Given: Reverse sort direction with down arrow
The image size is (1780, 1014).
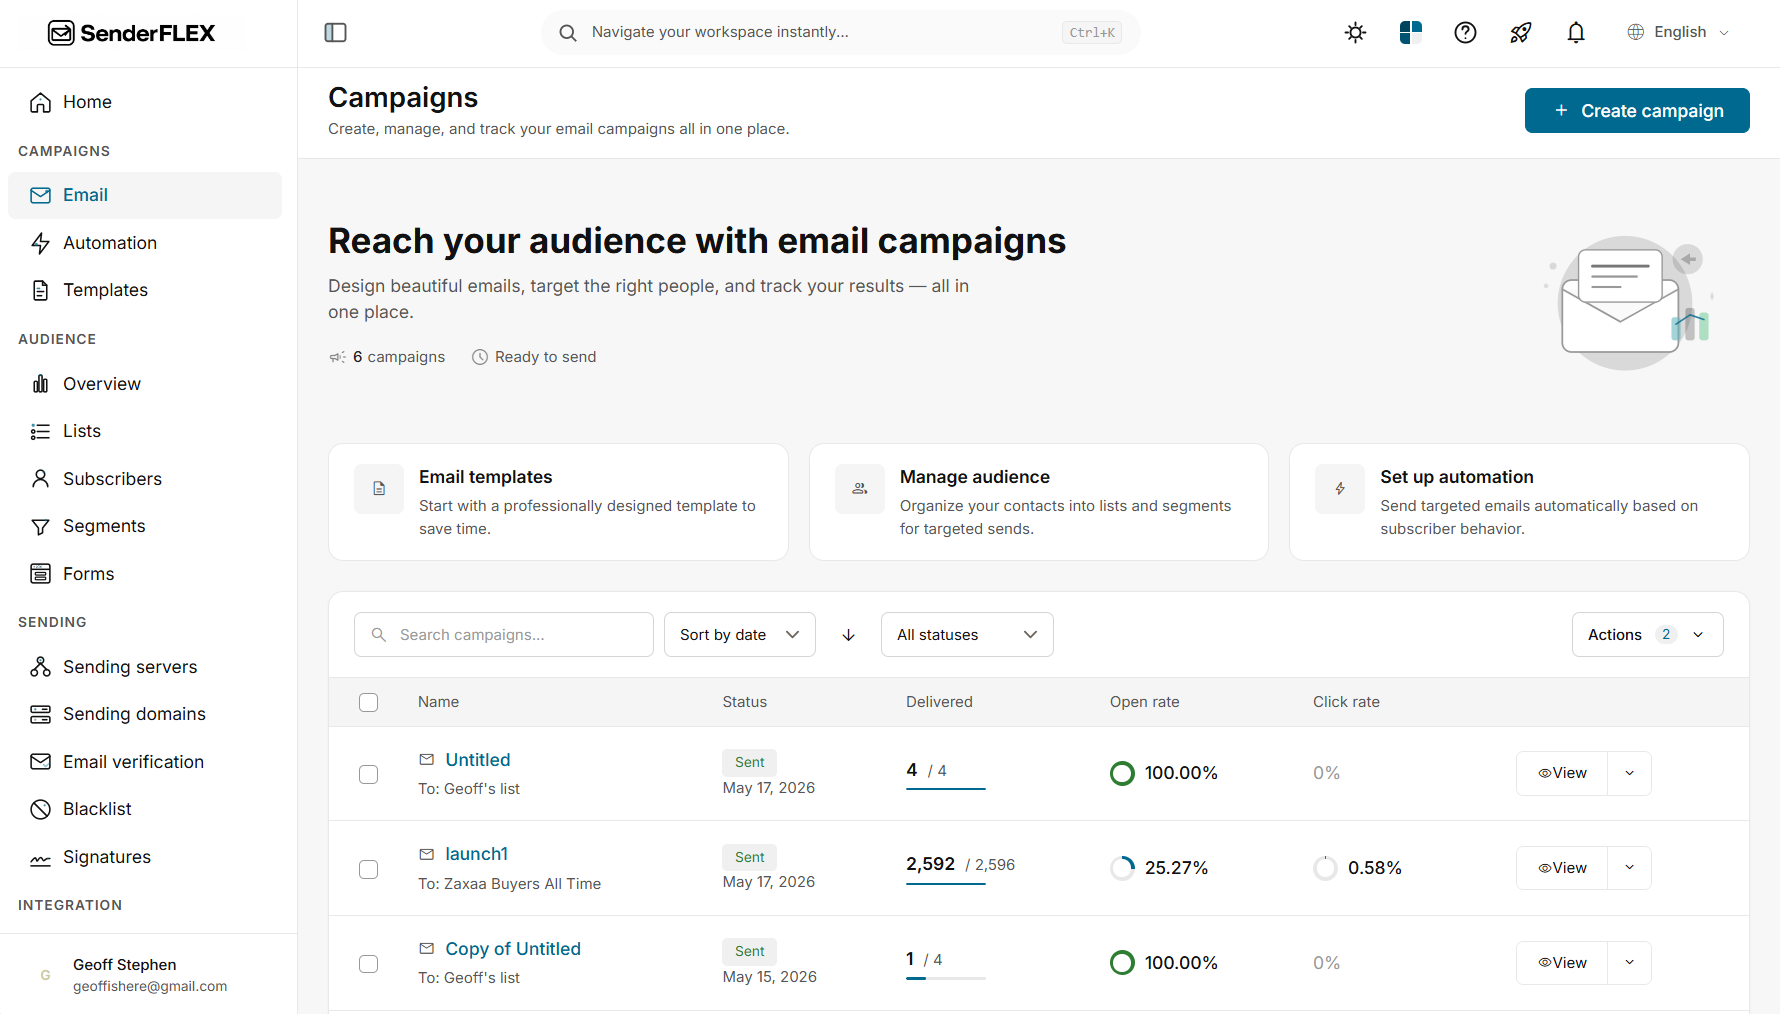Looking at the screenshot, I should (x=849, y=635).
